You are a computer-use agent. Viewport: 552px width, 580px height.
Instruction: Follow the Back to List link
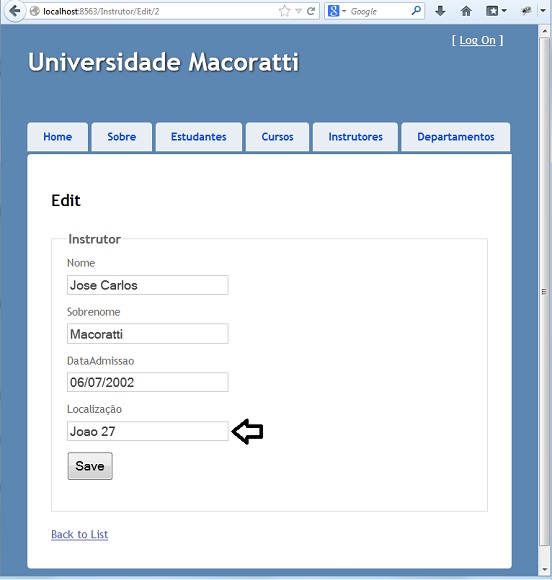(x=80, y=534)
